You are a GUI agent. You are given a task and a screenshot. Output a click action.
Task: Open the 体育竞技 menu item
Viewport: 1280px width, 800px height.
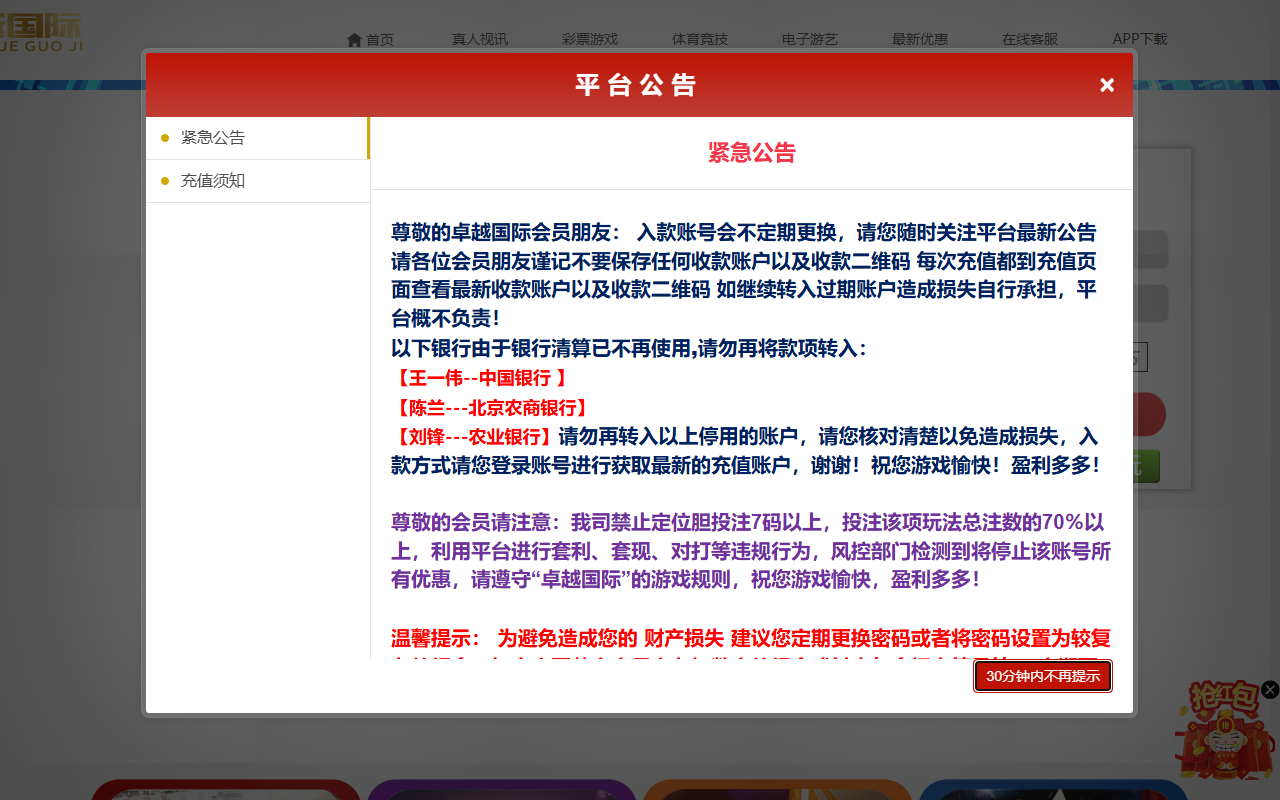(x=700, y=40)
